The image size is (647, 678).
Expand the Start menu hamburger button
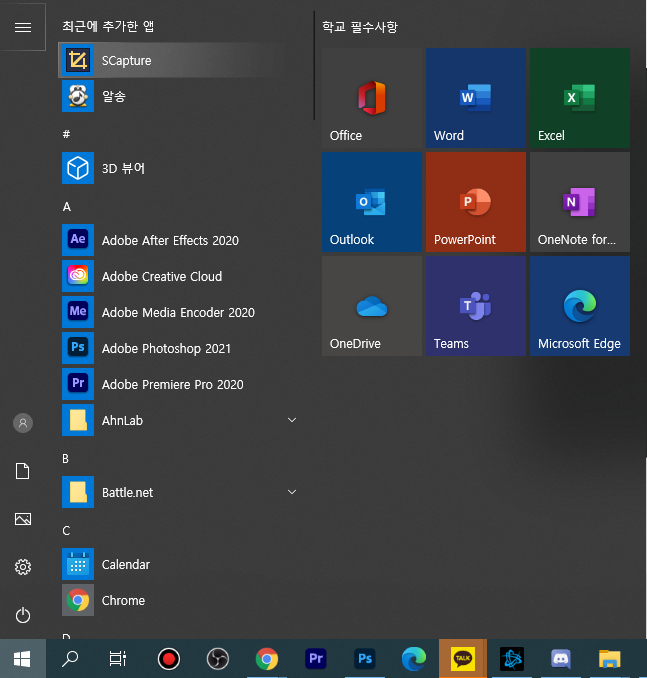23,27
